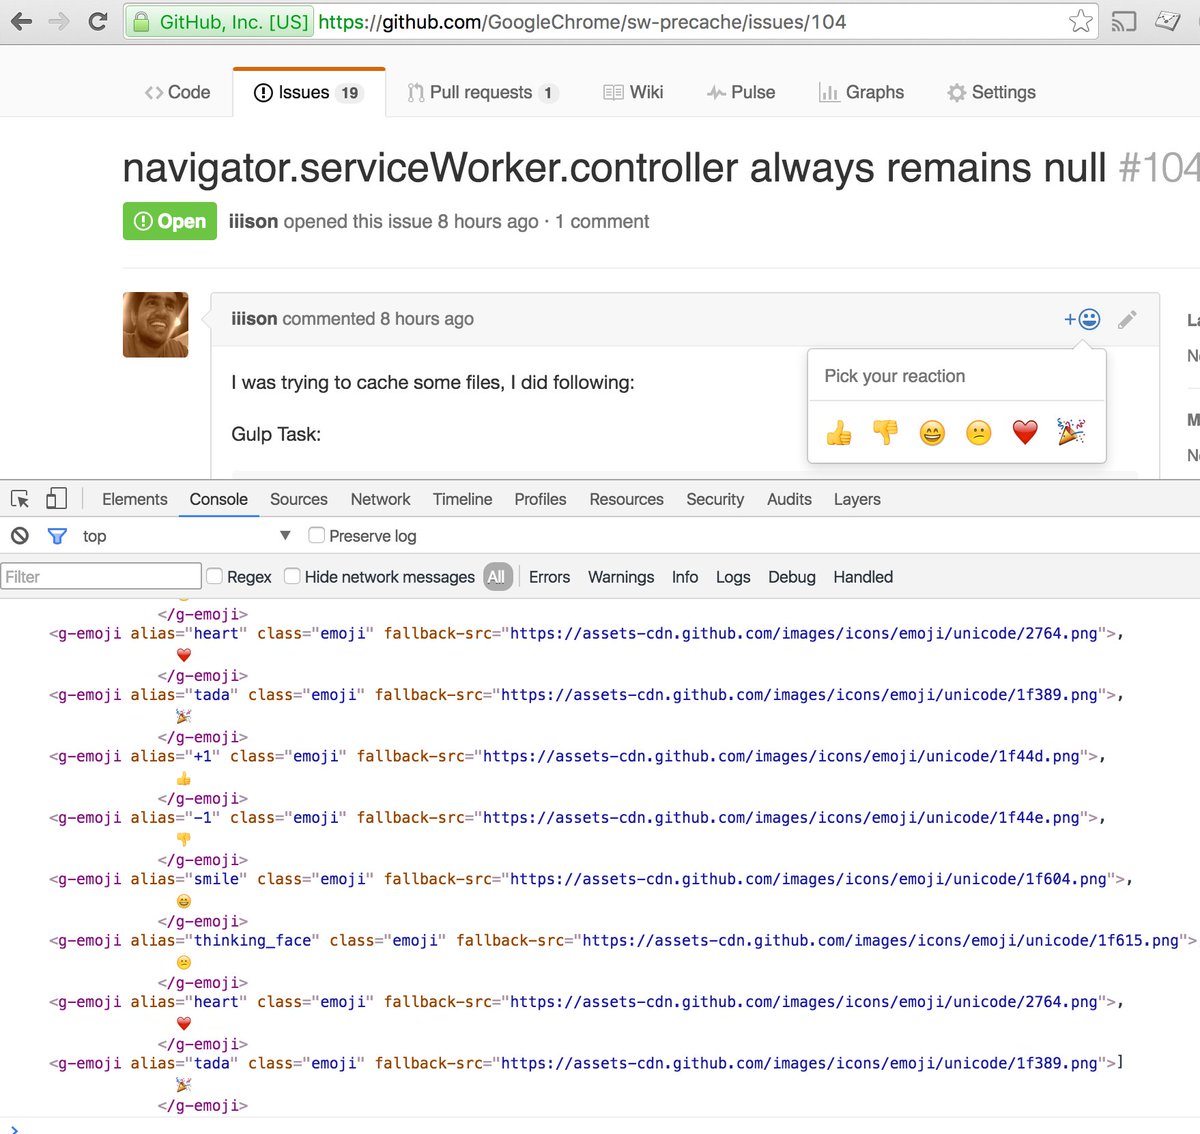
Task: Filter console to Logs only
Action: click(733, 577)
